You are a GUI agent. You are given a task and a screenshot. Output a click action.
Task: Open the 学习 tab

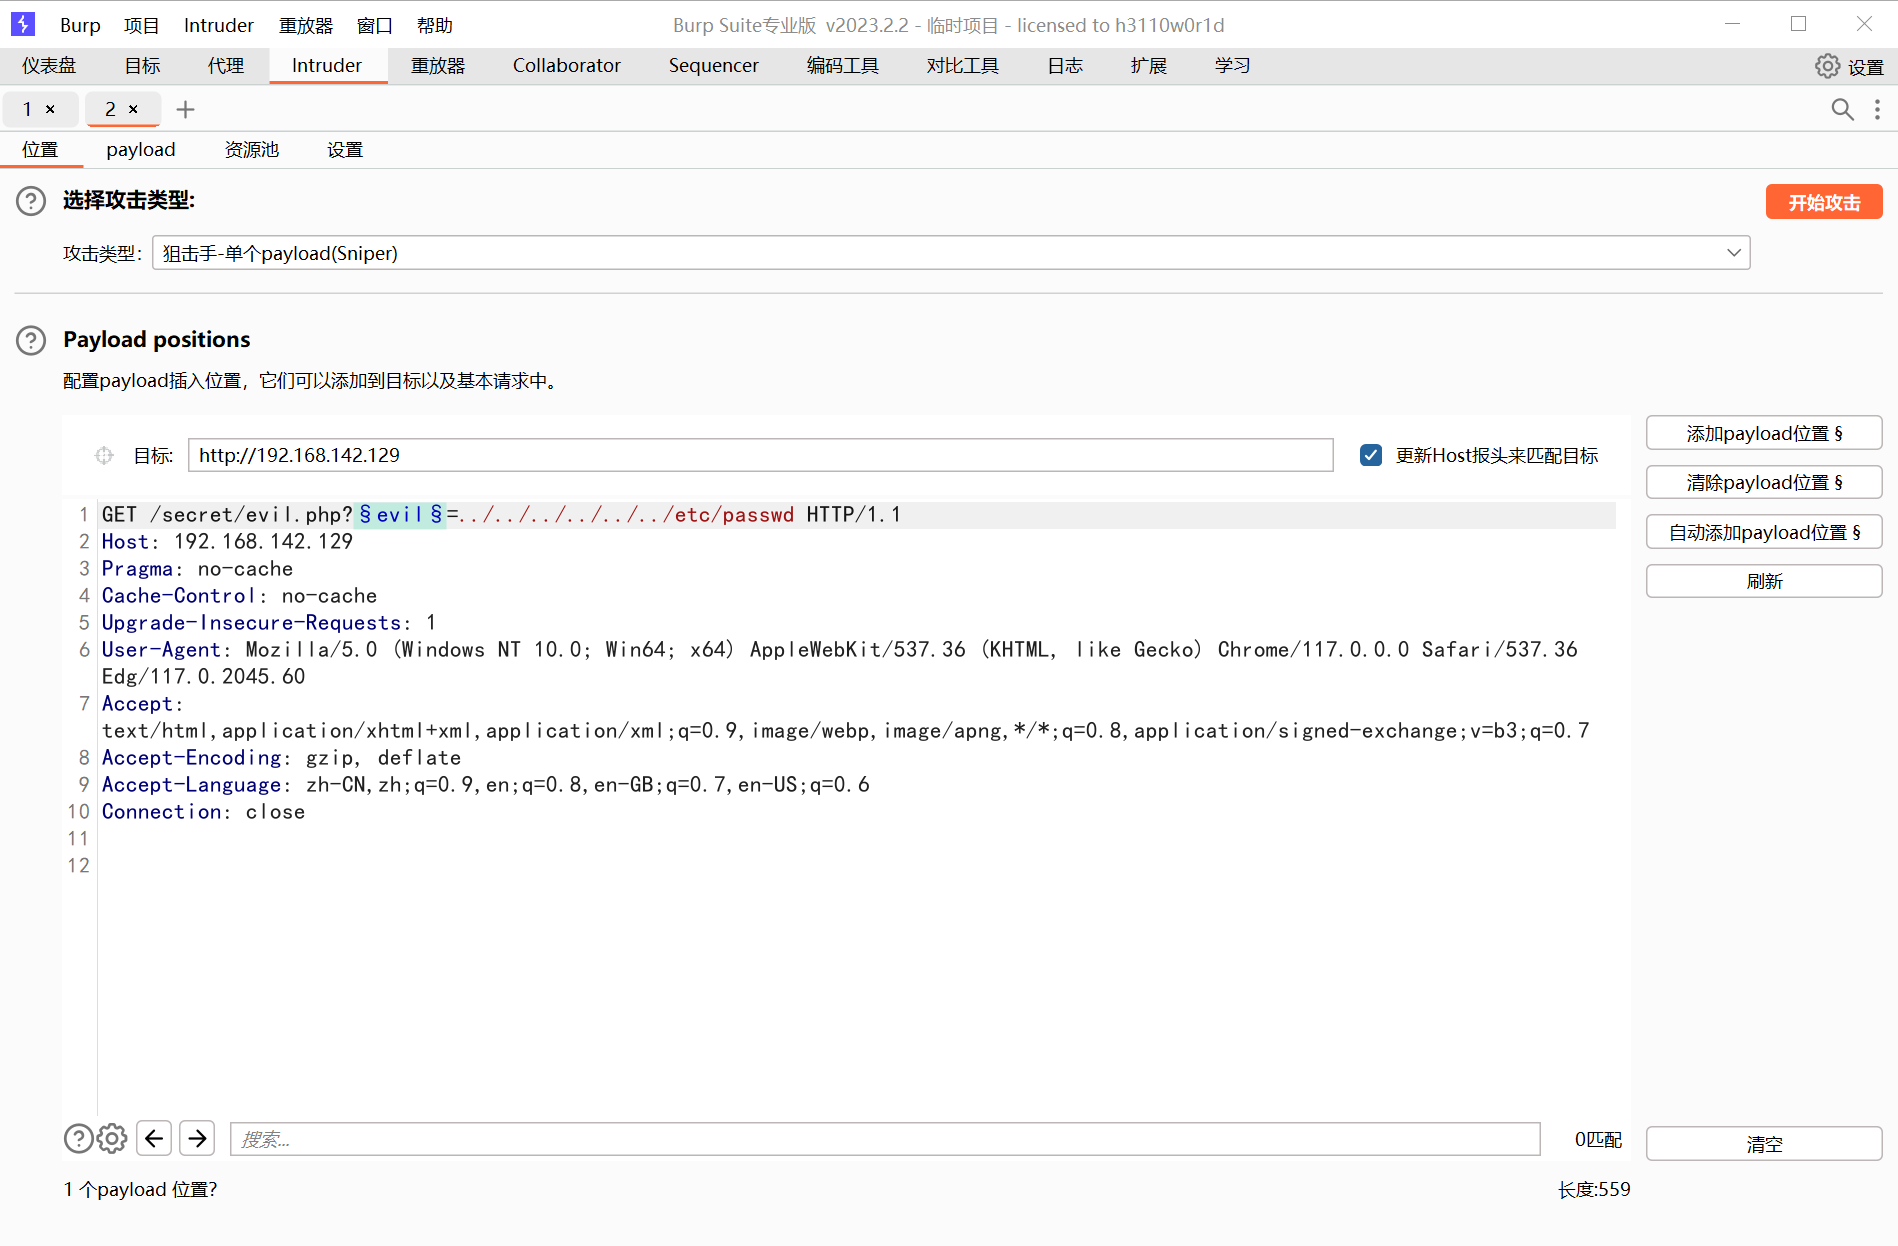click(1233, 66)
